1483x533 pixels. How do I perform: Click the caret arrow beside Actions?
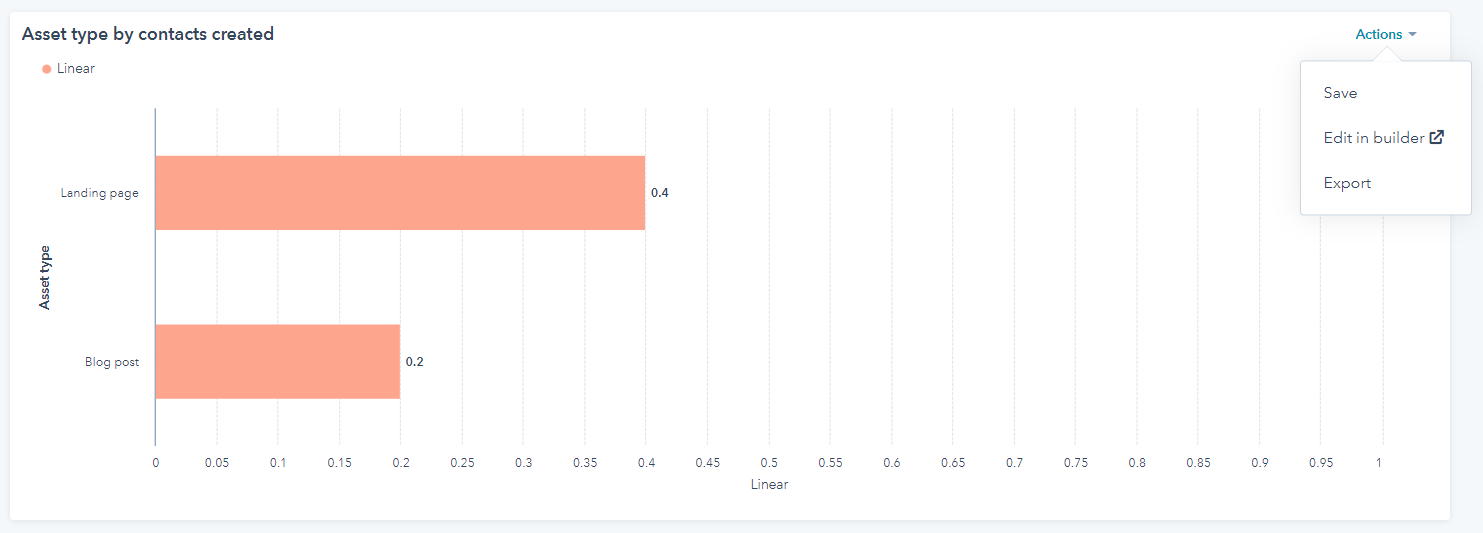[1412, 35]
